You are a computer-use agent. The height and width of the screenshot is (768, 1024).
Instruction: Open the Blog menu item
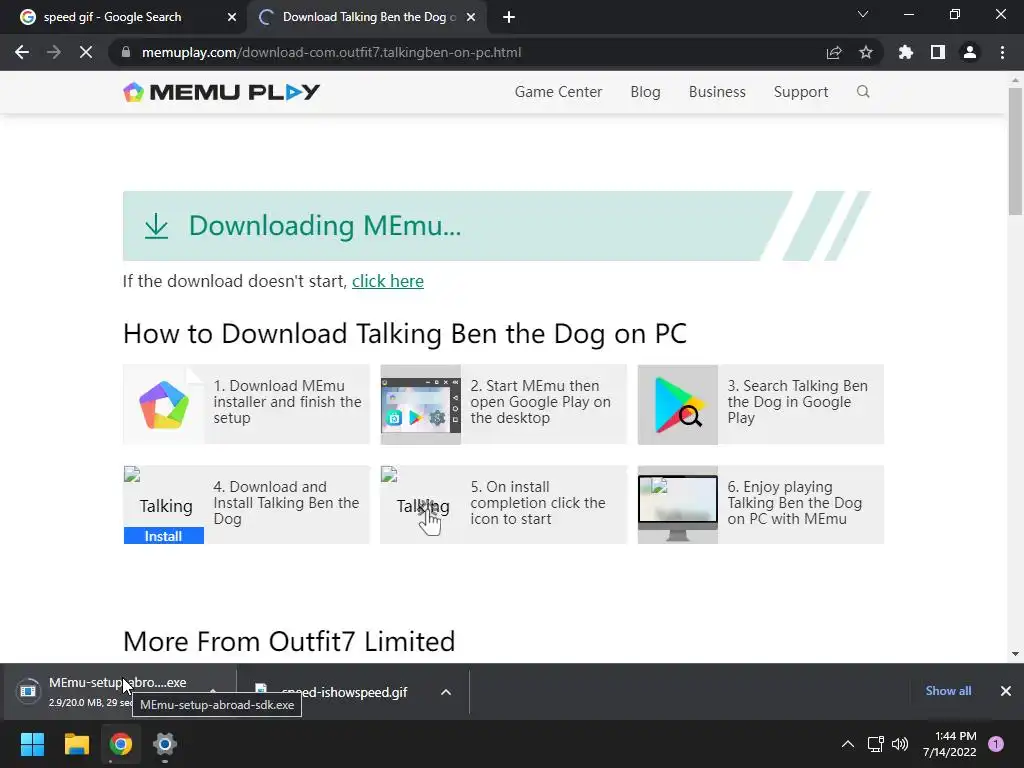(645, 92)
